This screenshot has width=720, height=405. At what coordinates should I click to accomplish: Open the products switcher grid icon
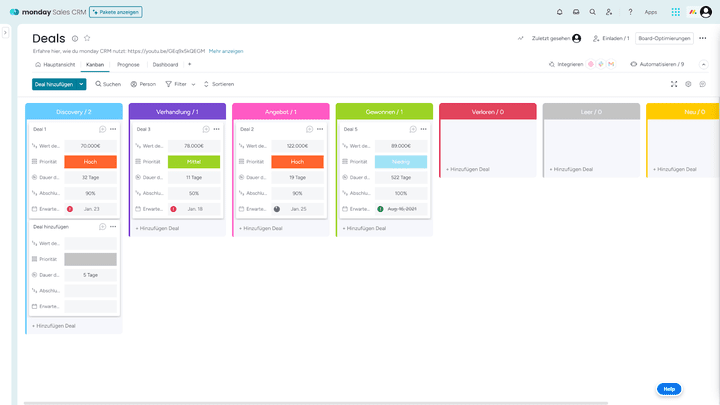[675, 12]
